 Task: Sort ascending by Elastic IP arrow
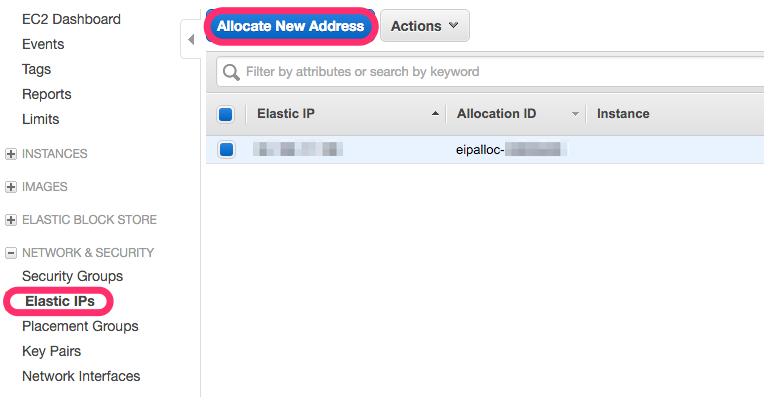click(435, 113)
